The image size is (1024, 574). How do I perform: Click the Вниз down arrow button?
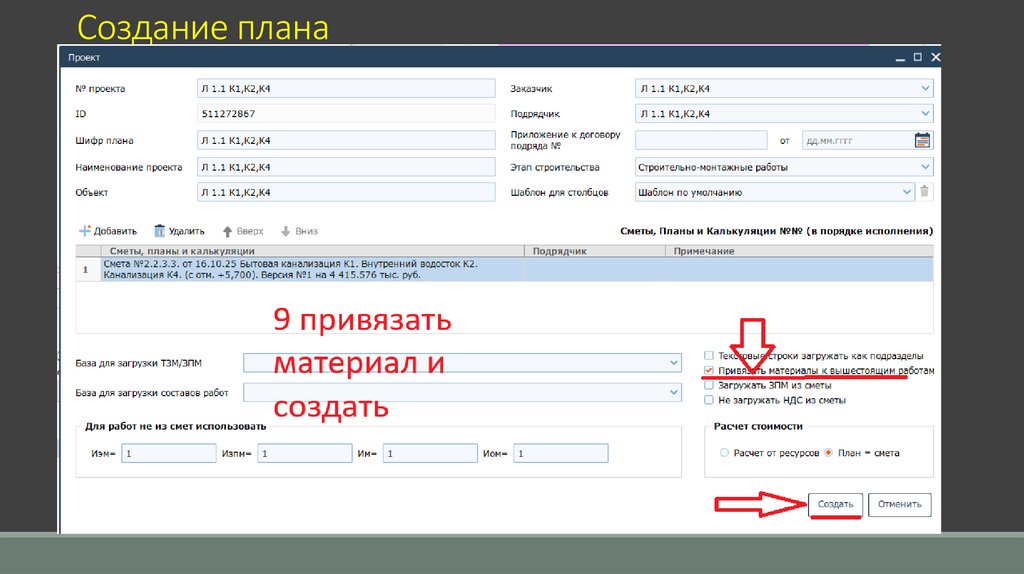pos(299,231)
